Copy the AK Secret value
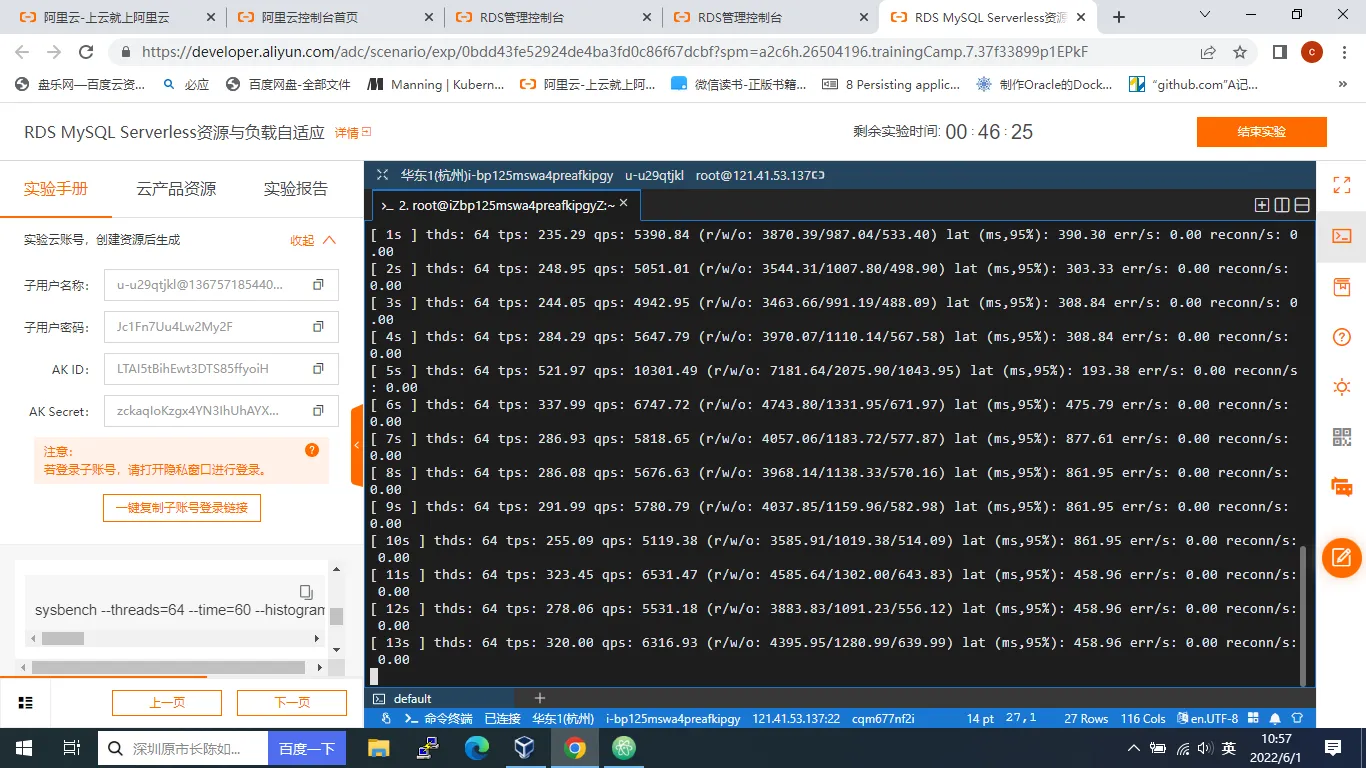The width and height of the screenshot is (1366, 768). coord(318,411)
